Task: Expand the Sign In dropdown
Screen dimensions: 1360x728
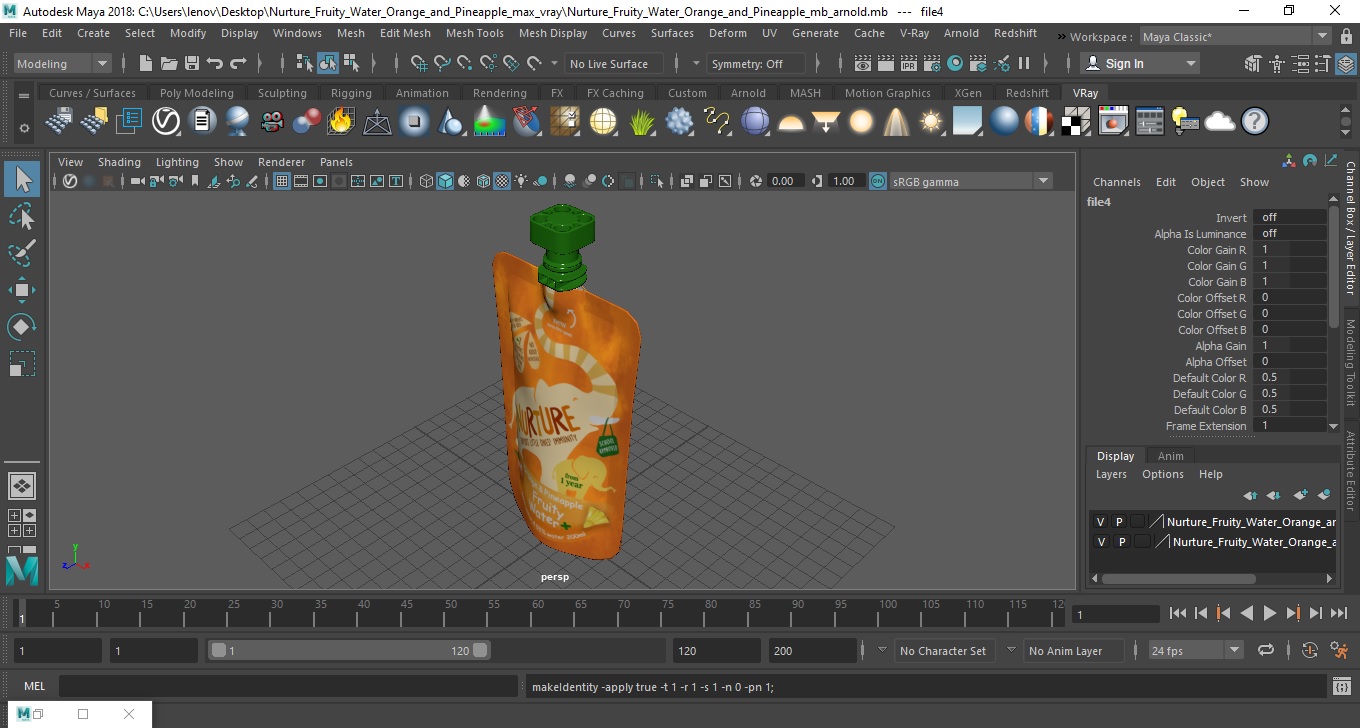Action: [x=1190, y=63]
